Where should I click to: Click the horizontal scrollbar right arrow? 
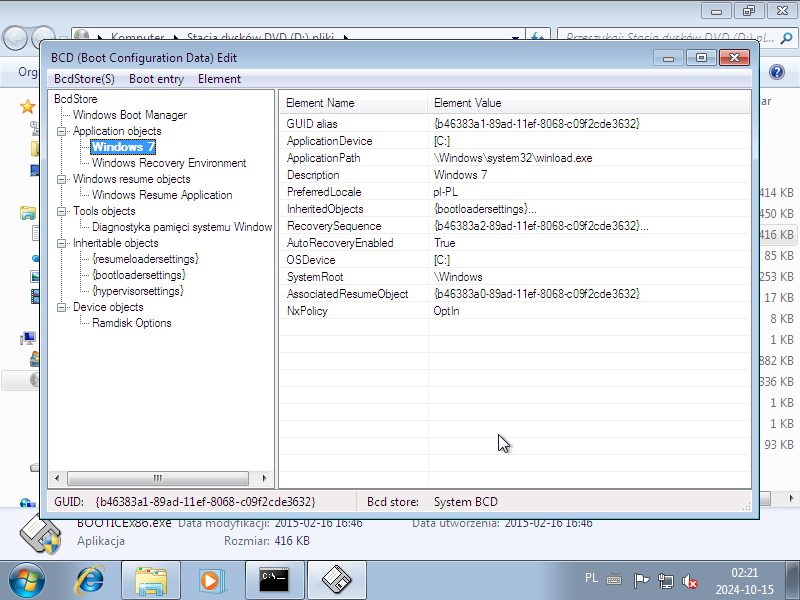264,478
